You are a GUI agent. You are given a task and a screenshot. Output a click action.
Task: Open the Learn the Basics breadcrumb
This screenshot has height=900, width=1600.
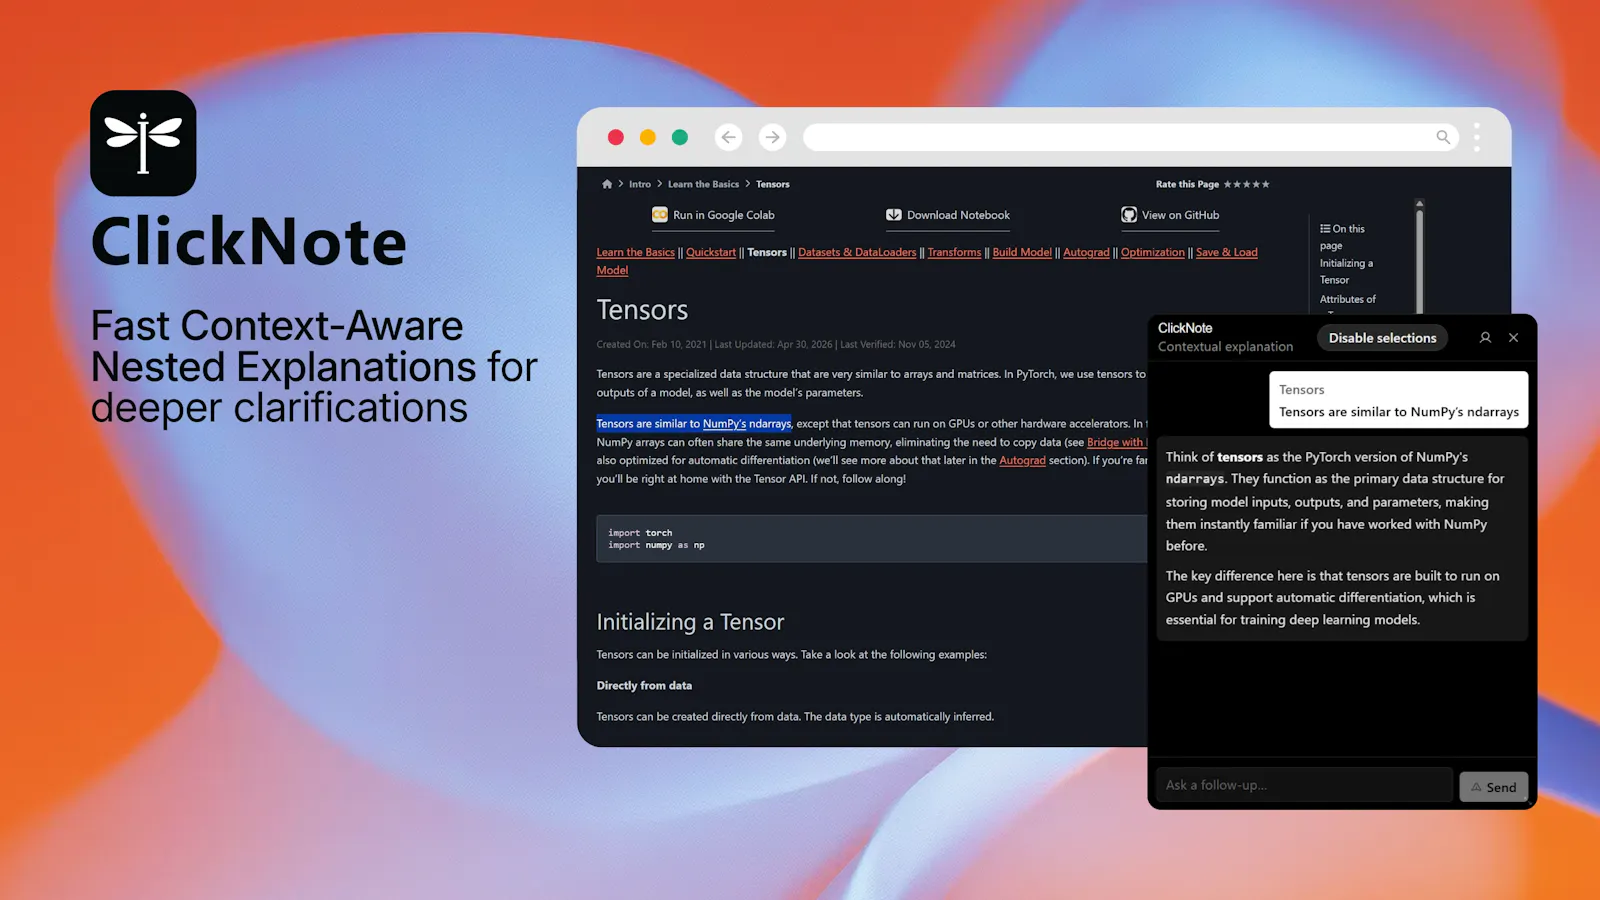(703, 184)
